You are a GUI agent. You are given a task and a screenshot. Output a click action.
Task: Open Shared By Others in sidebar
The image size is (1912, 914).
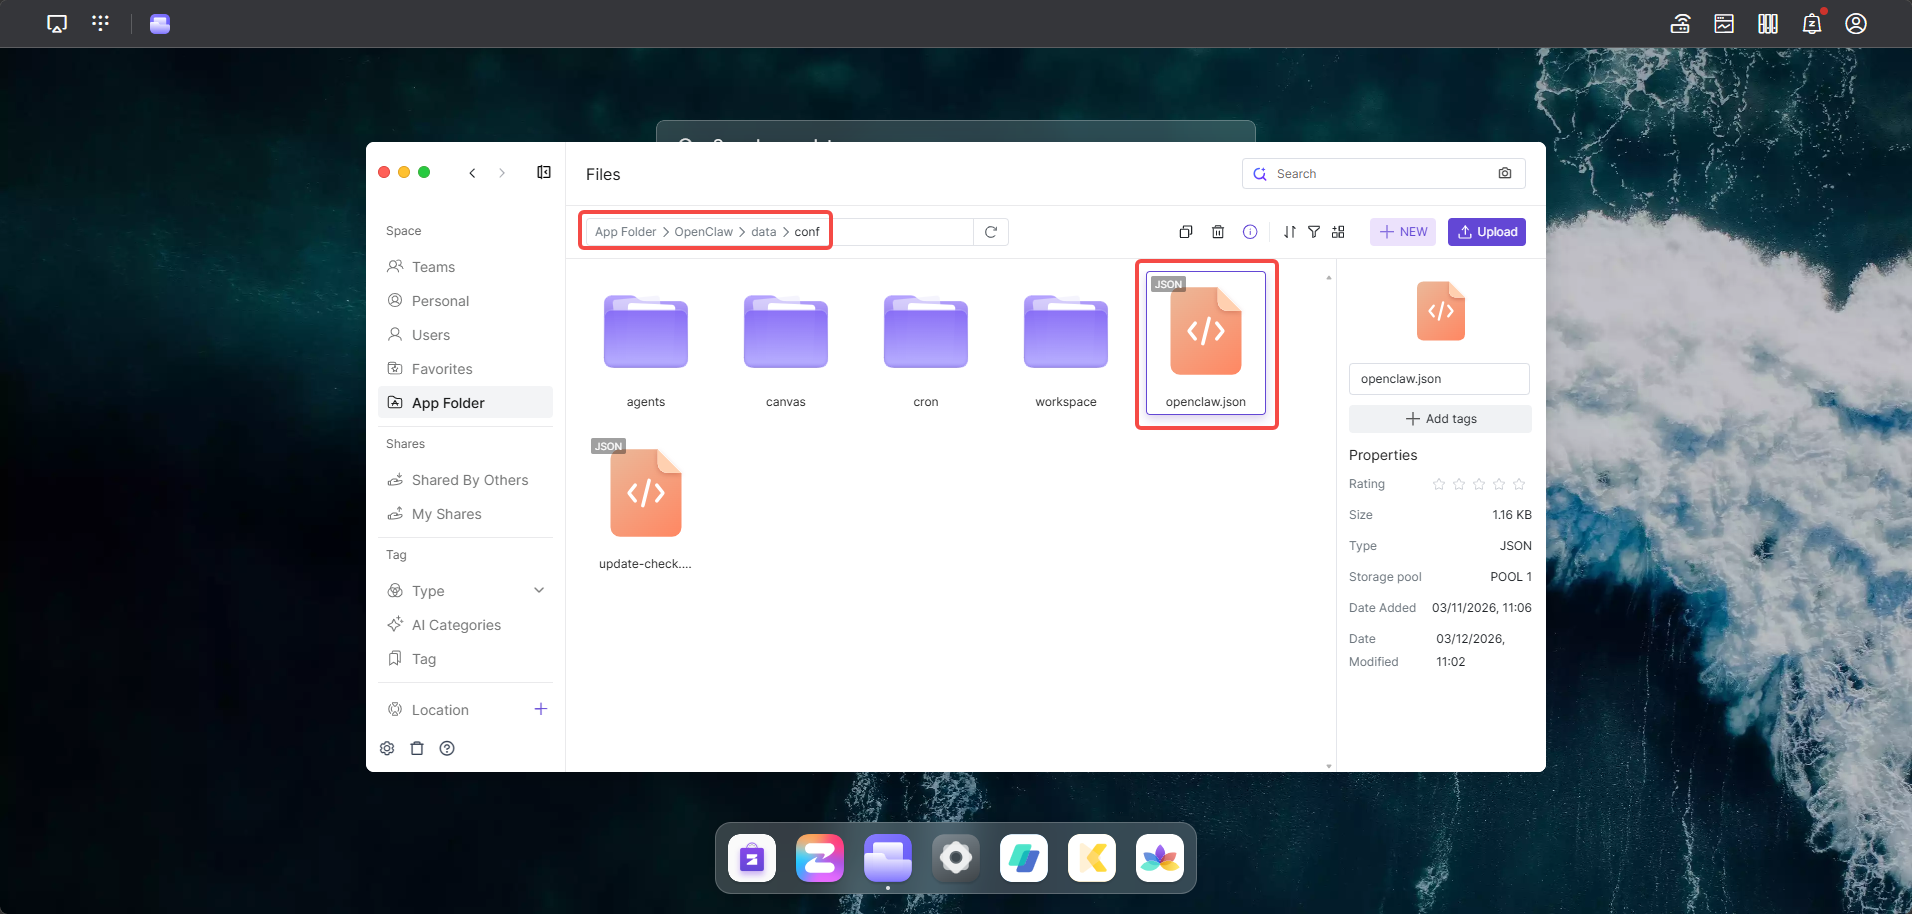(x=469, y=480)
